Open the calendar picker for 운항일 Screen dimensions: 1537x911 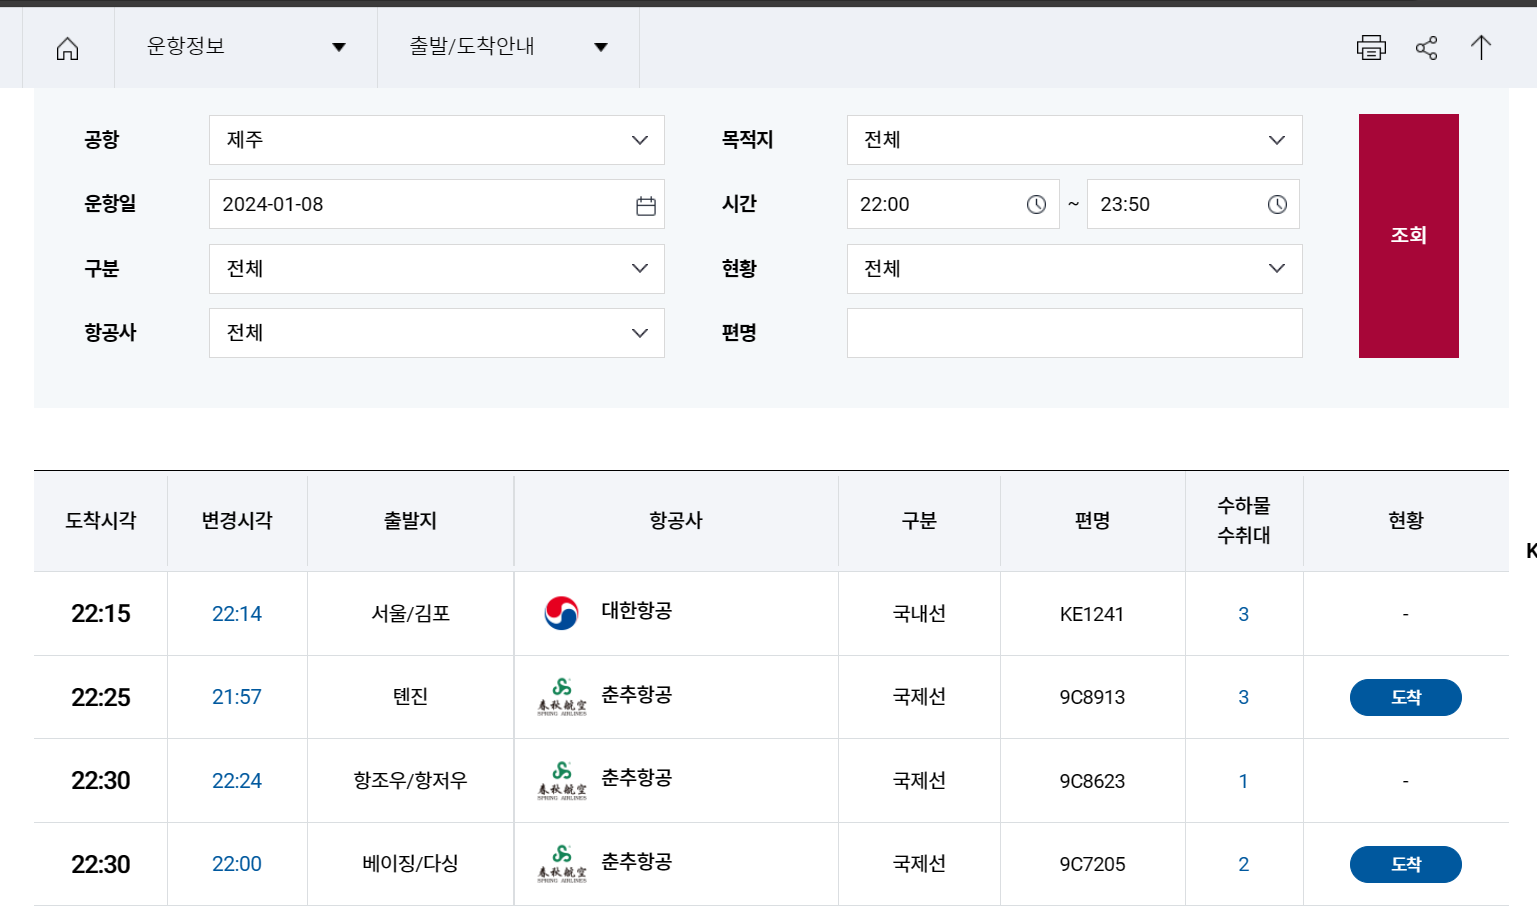coord(646,204)
